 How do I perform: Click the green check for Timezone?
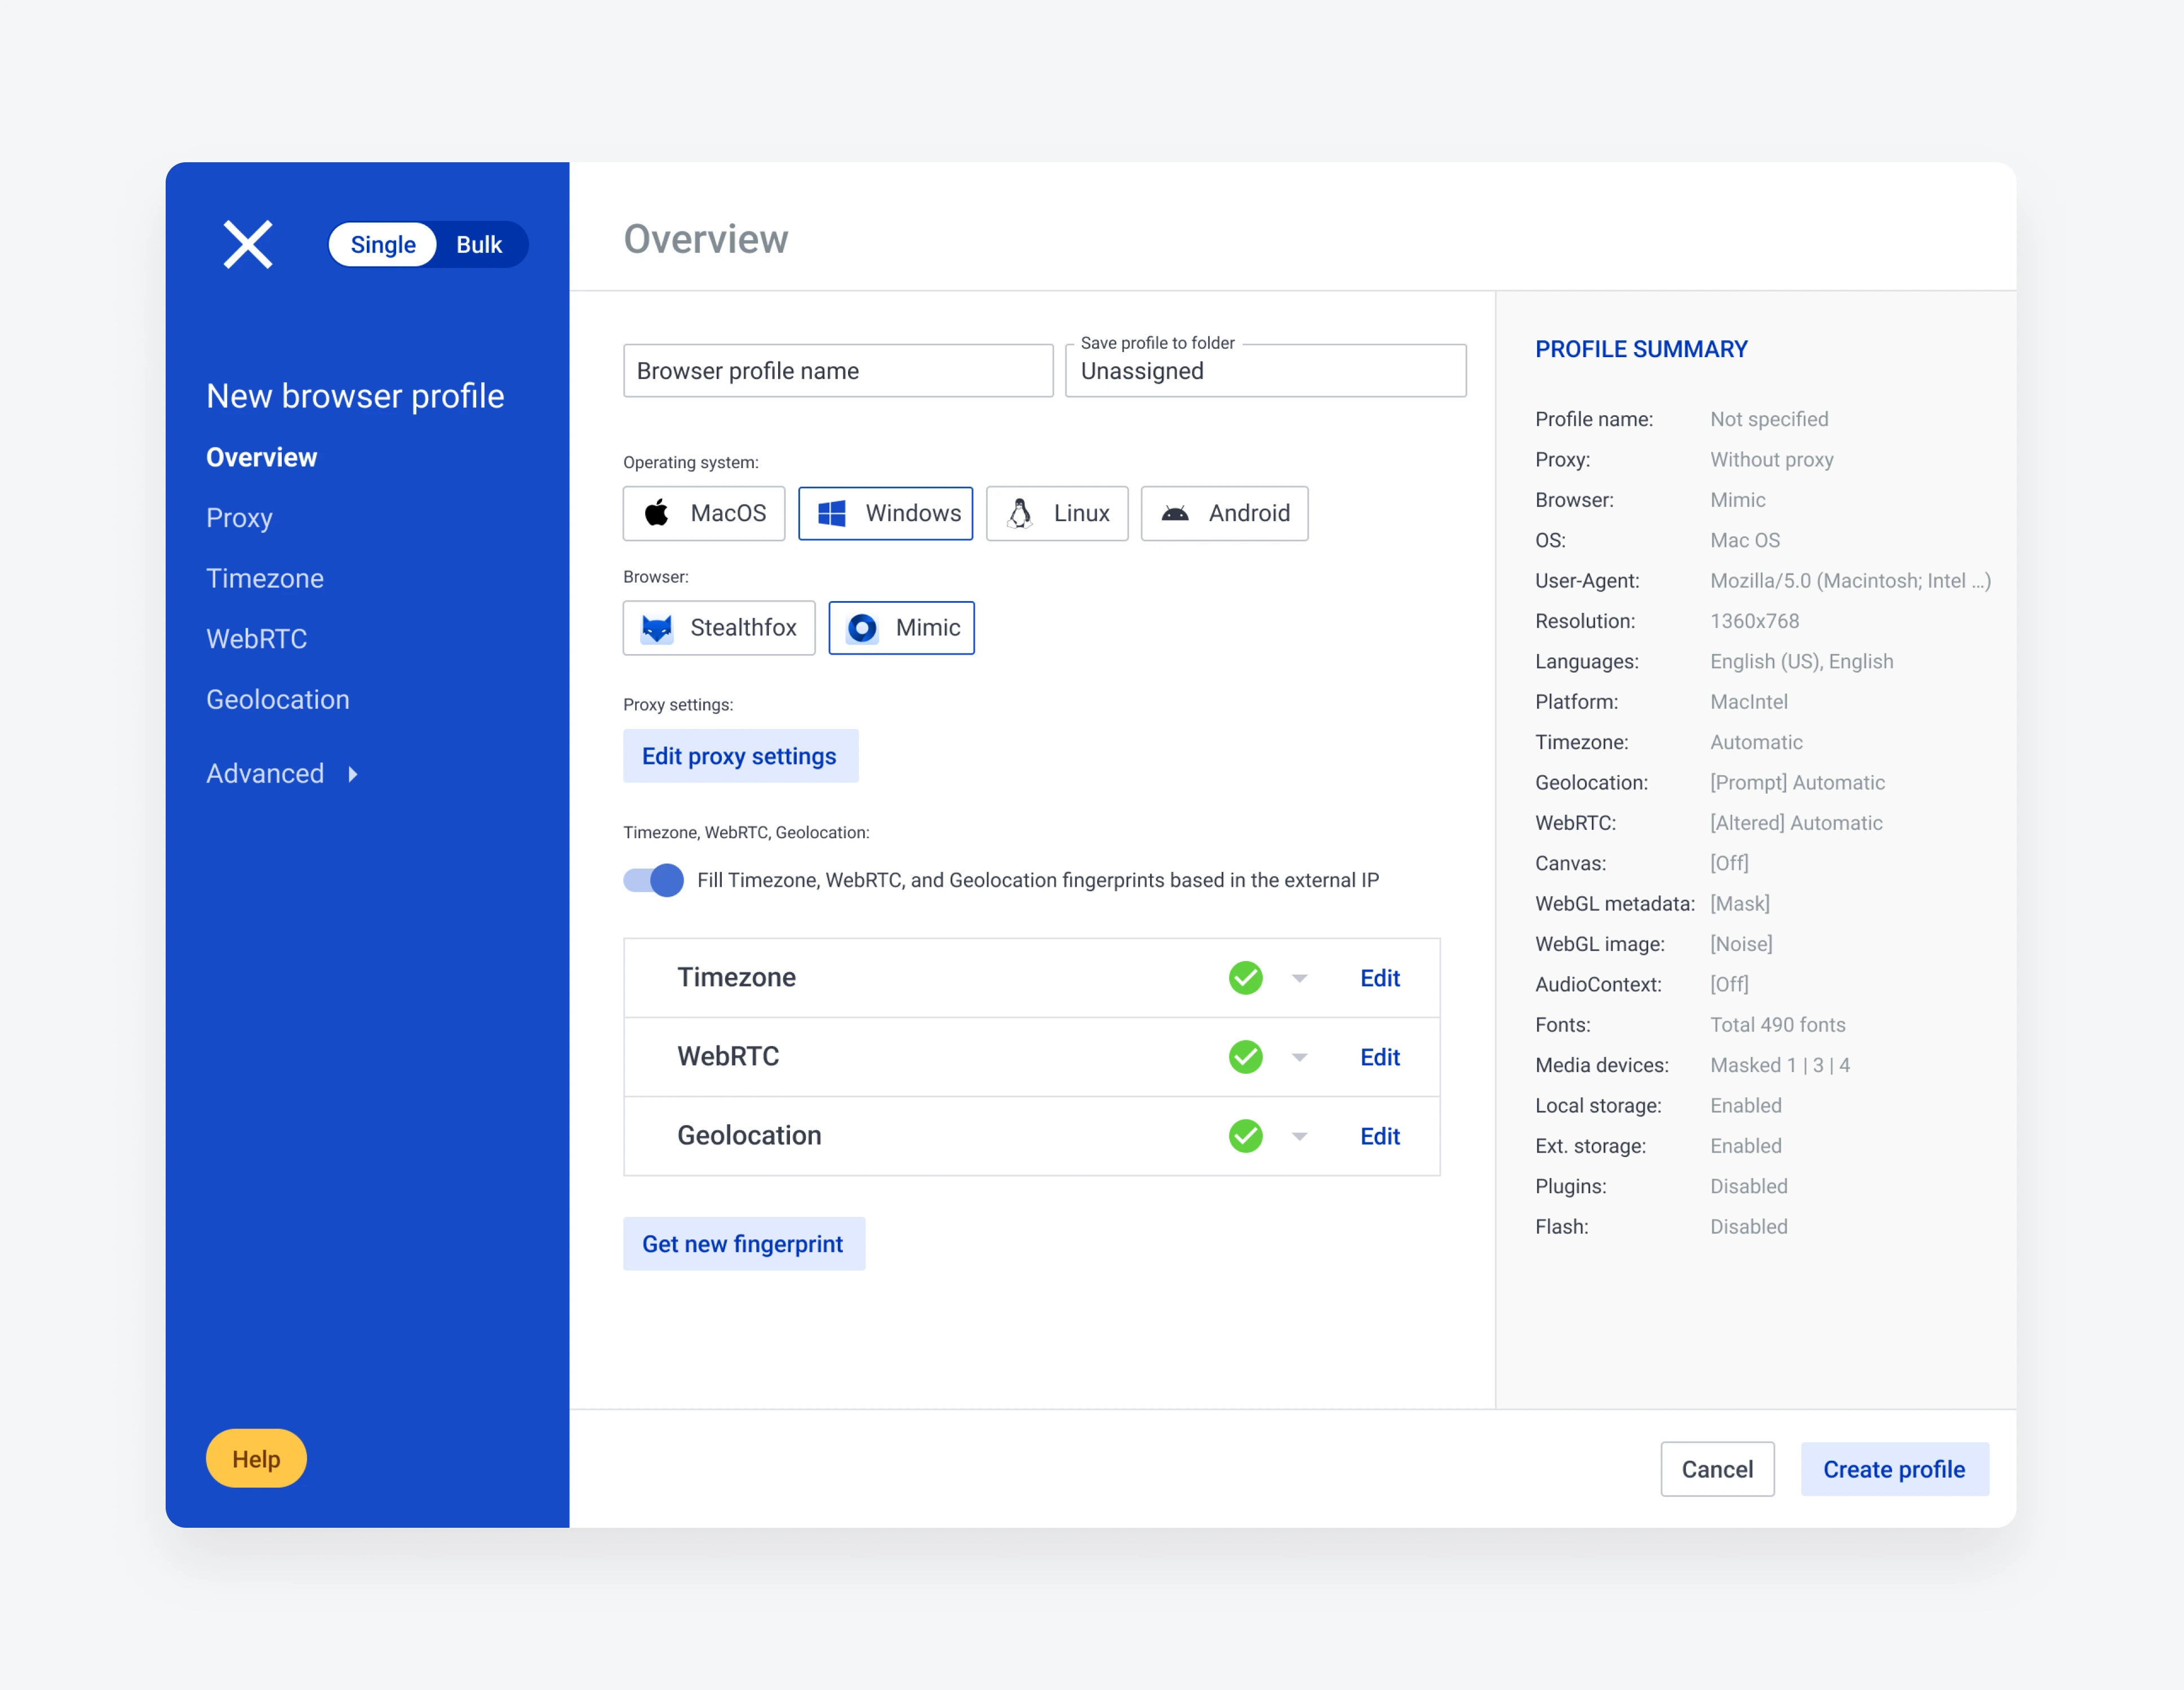(x=1245, y=977)
